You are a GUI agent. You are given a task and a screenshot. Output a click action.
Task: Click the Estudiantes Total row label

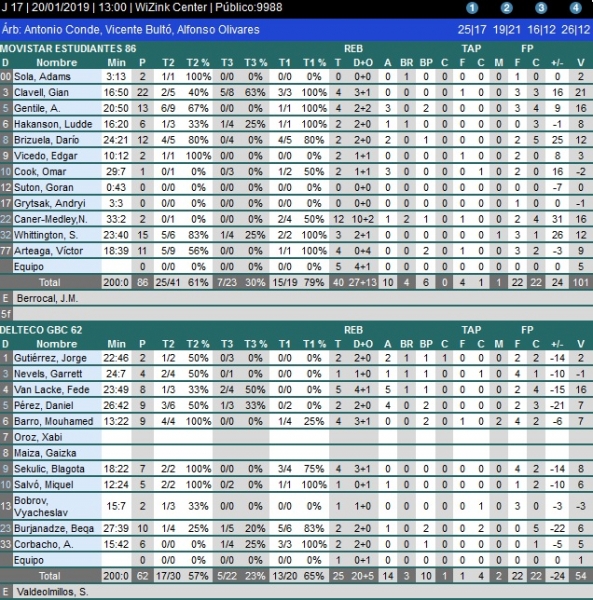tap(50, 282)
